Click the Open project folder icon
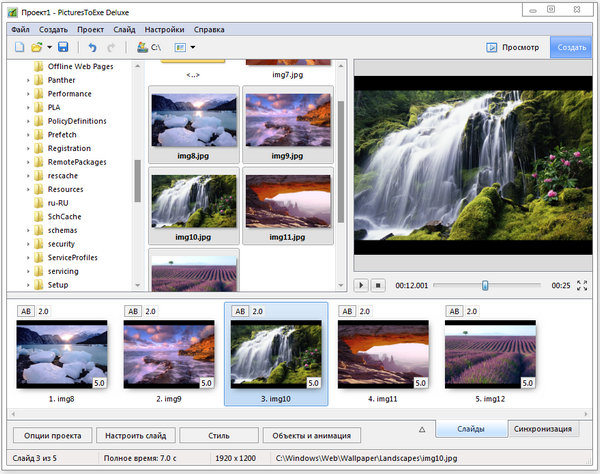The width and height of the screenshot is (600, 474). (37, 47)
